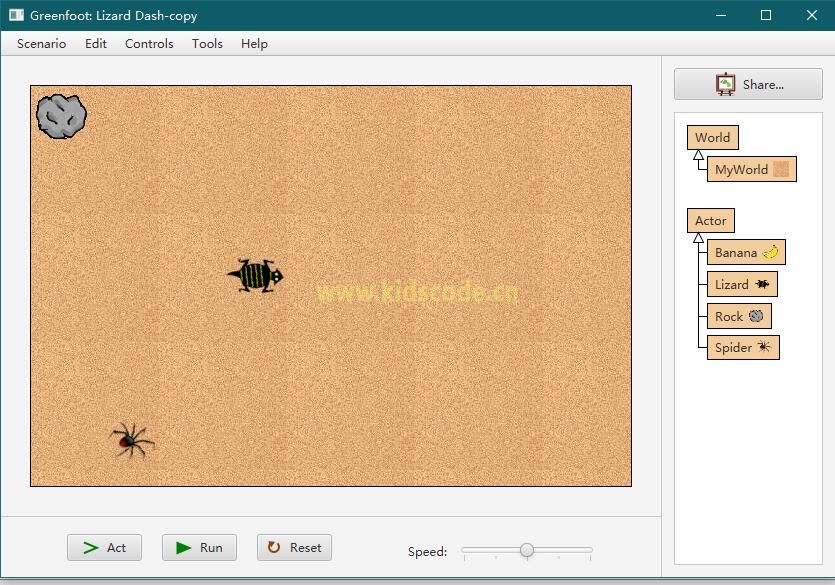The image size is (835, 585).
Task: Click the Act button
Action: (x=104, y=547)
